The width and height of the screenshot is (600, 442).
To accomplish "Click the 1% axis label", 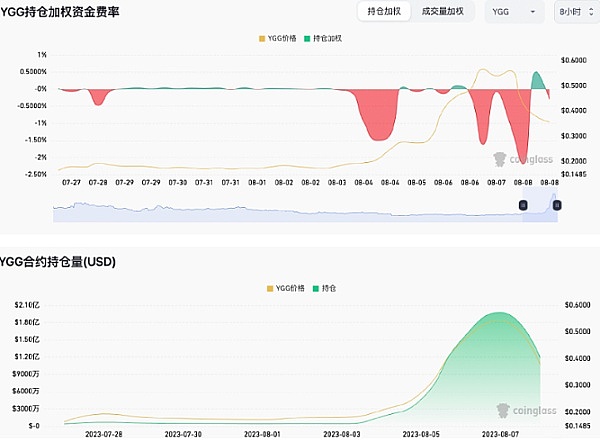I will 42,55.
